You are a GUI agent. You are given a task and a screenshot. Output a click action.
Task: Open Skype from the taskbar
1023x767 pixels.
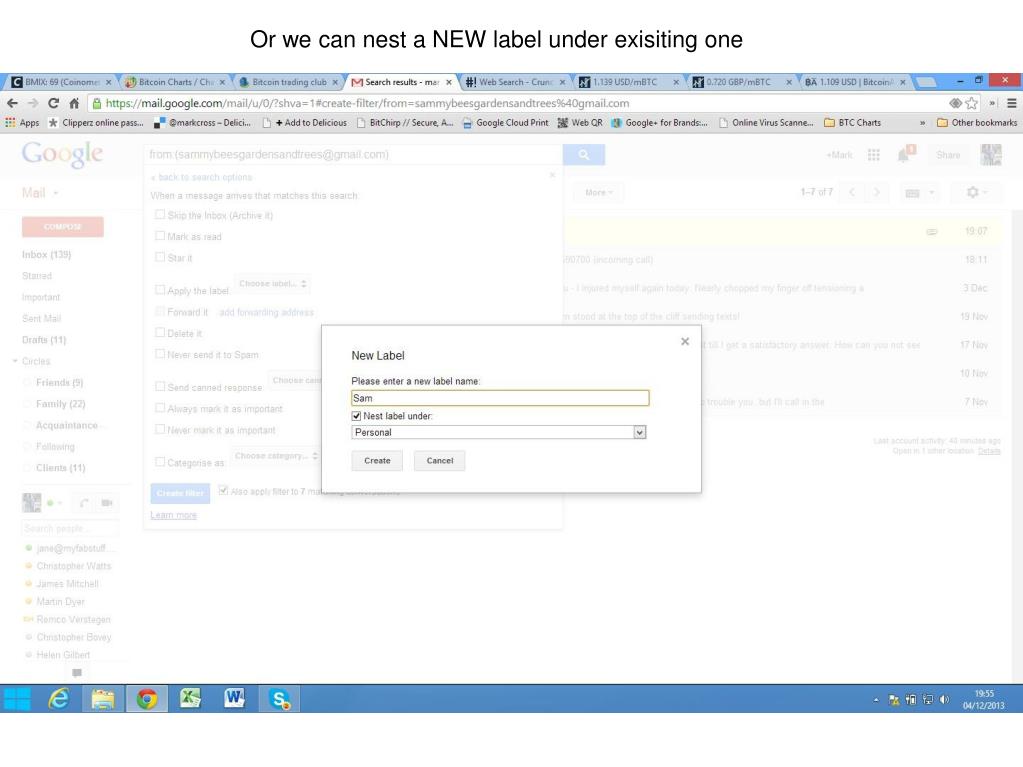280,699
